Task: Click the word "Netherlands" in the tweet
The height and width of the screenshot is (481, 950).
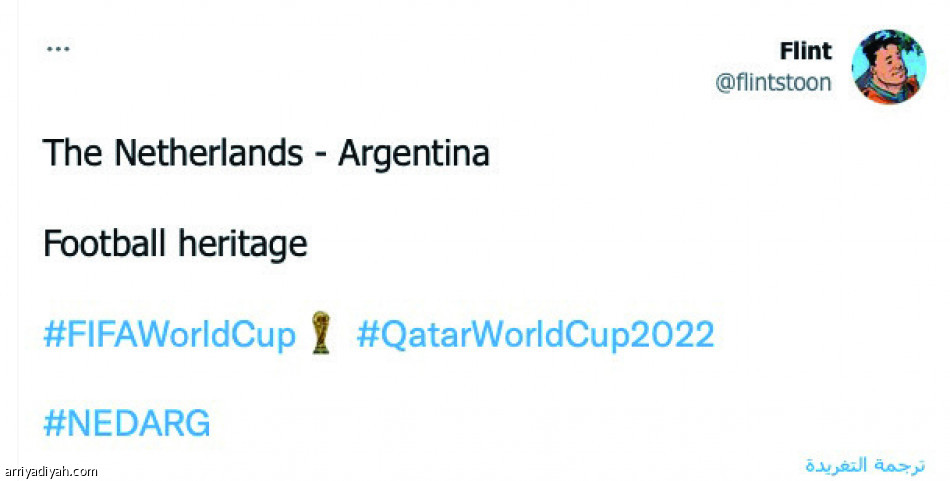Action: point(208,154)
